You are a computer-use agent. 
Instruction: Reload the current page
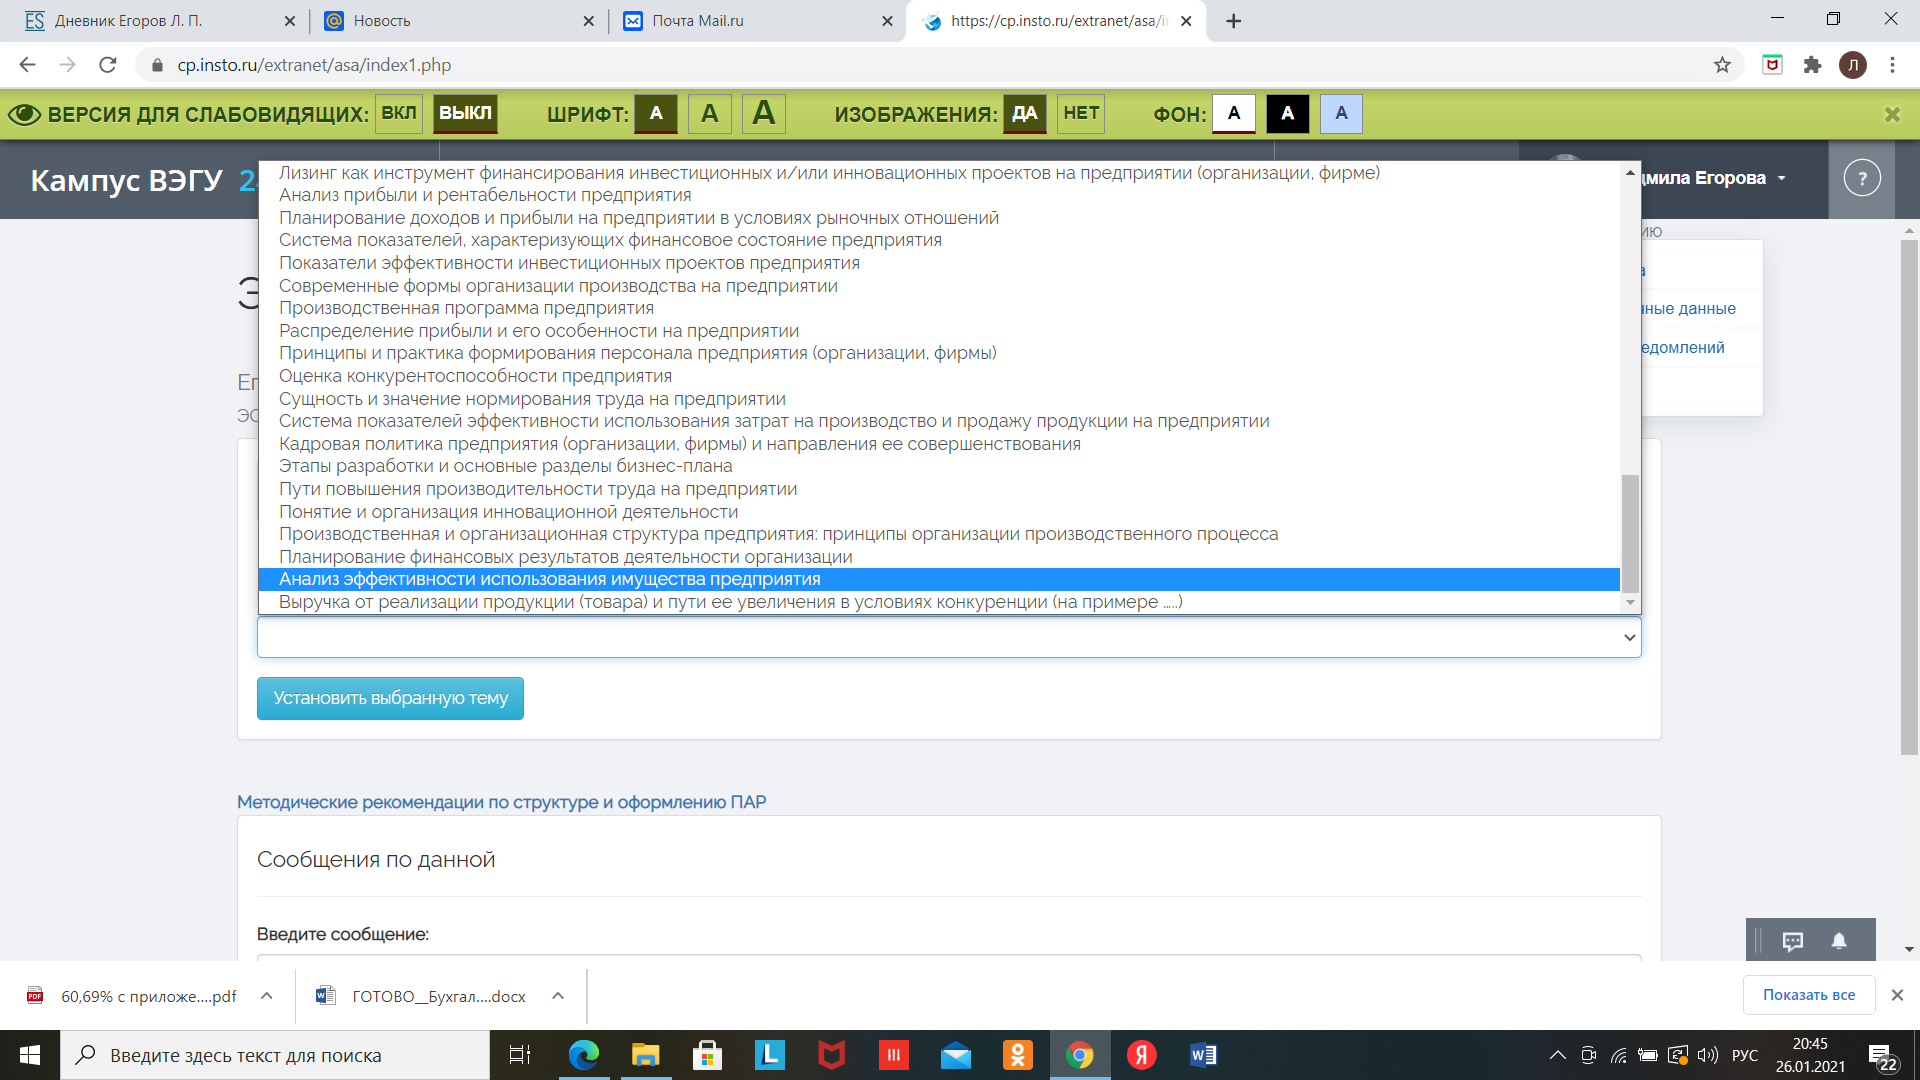click(x=108, y=65)
